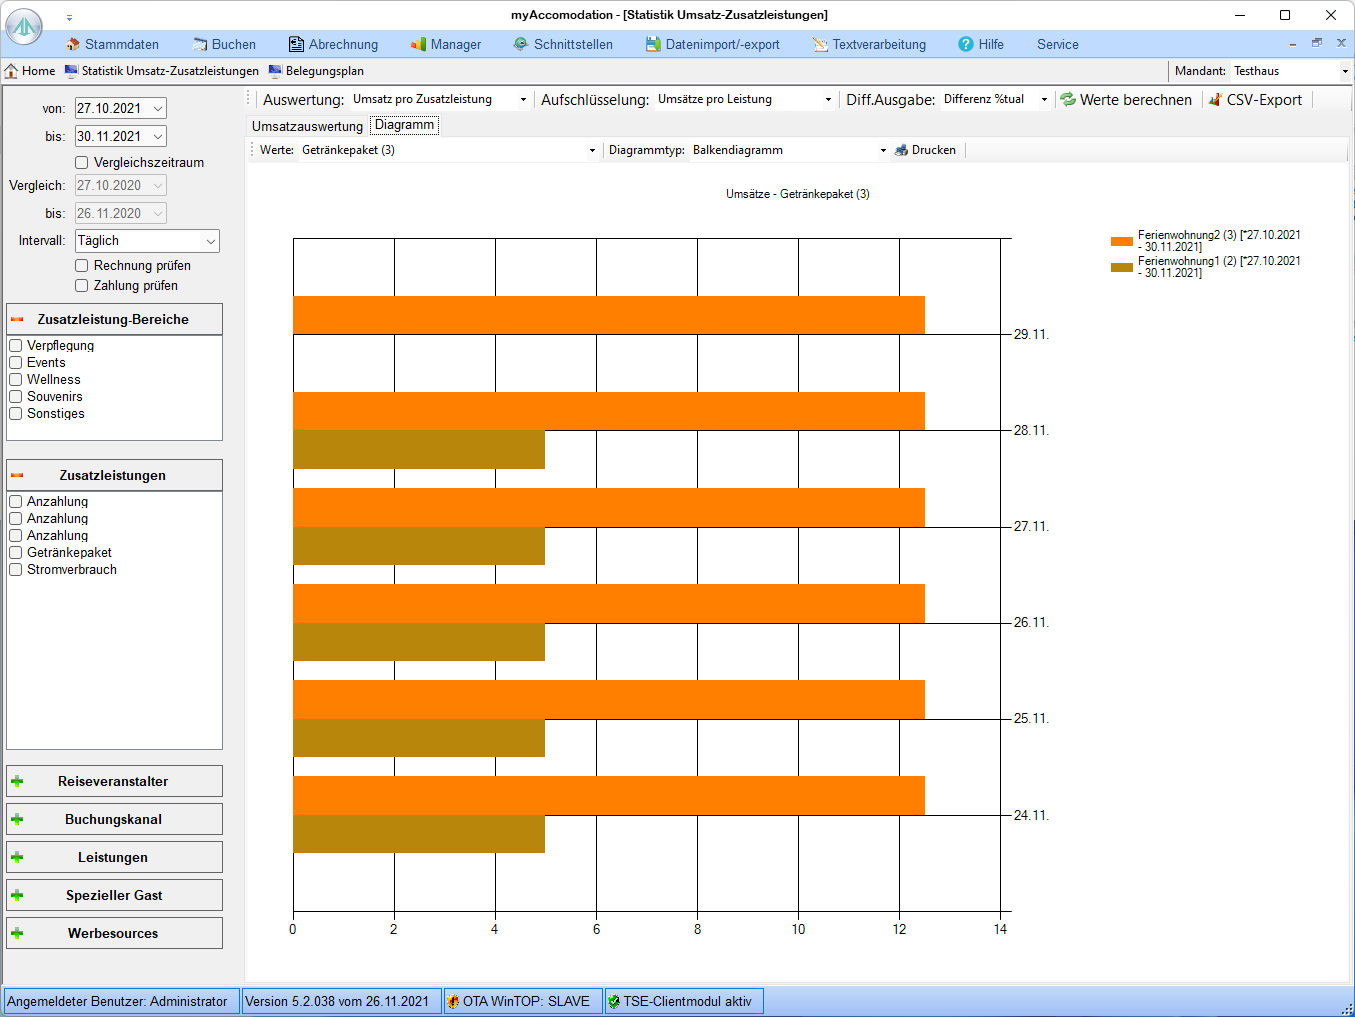Click the von date field
1355x1017 pixels.
[x=110, y=109]
